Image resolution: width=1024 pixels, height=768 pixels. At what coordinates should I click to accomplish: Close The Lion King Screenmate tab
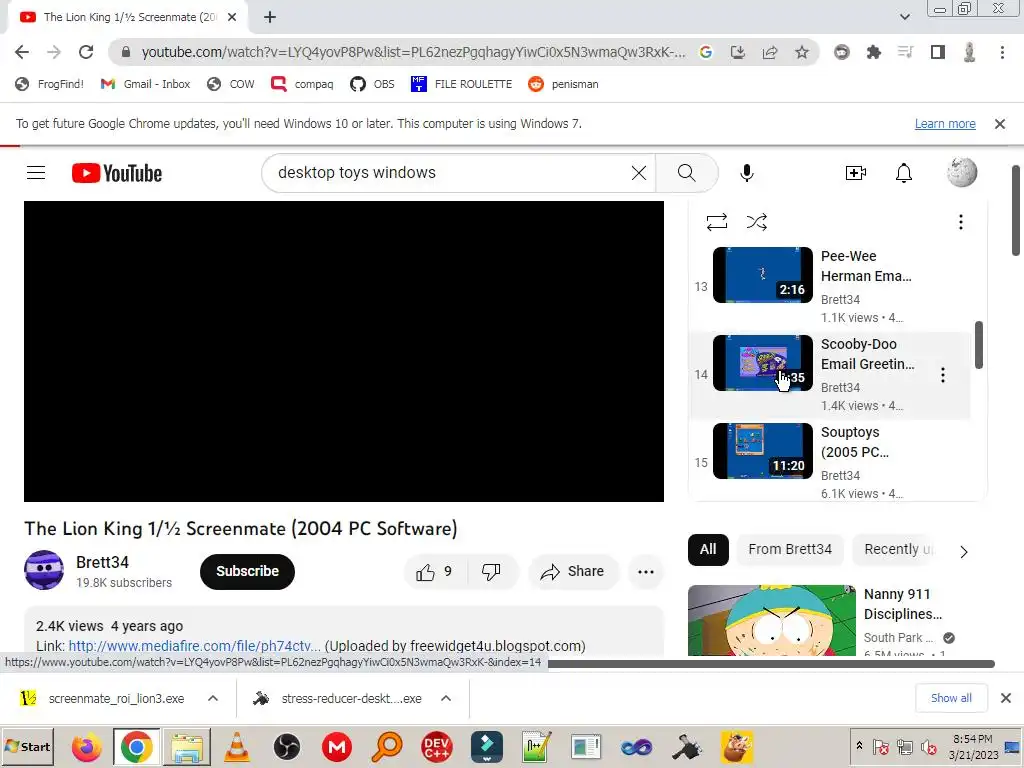pos(232,18)
